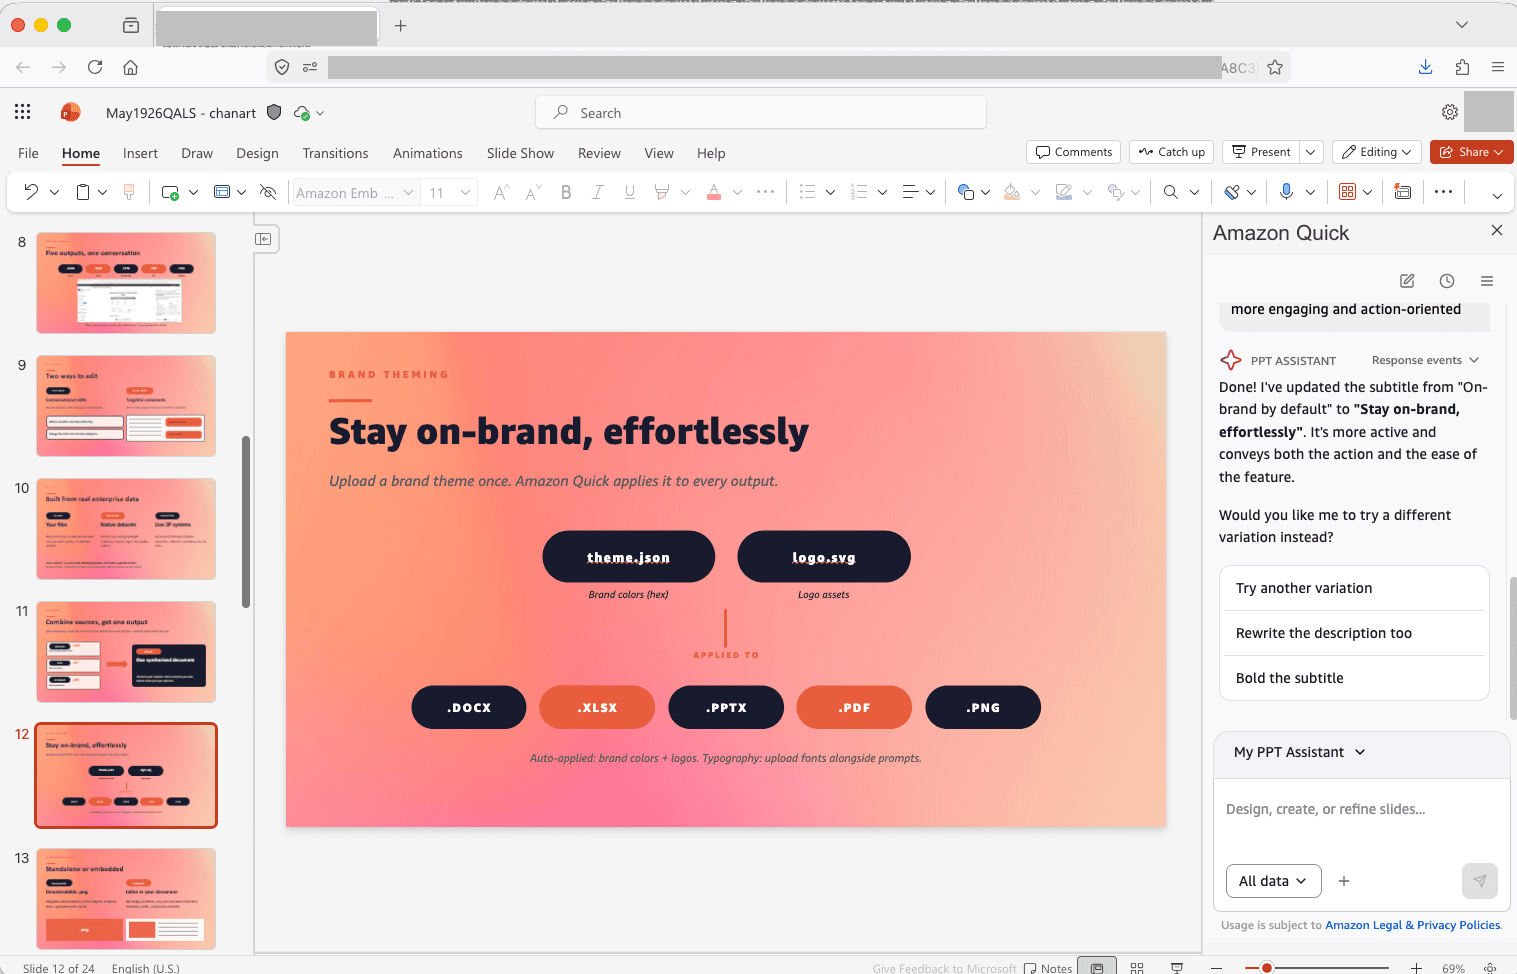1517x974 pixels.
Task: Open the My PPT Assistant dropdown
Action: click(1300, 752)
